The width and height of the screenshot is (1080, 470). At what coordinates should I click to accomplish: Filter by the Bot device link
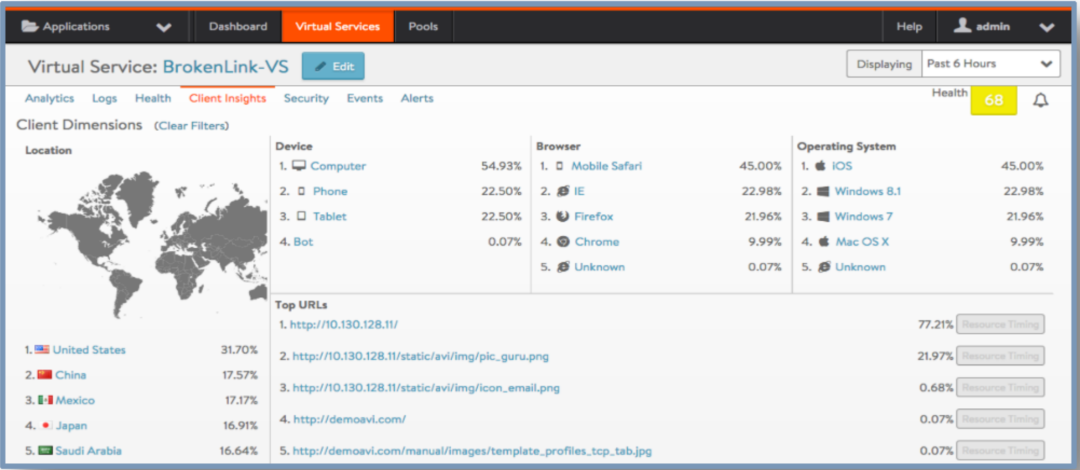tap(303, 242)
